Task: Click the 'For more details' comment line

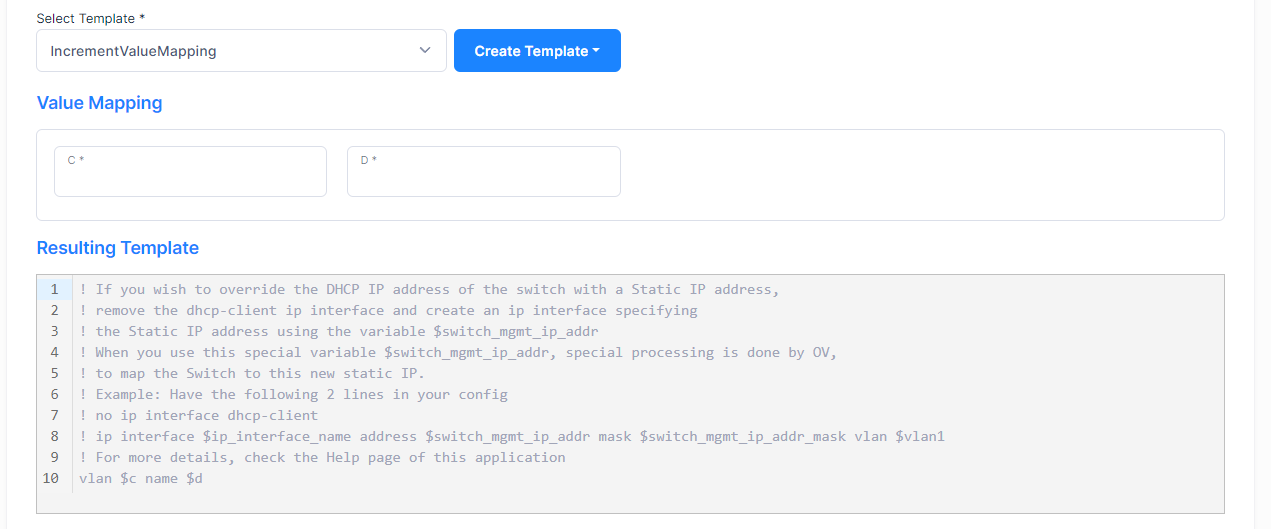Action: (330, 458)
